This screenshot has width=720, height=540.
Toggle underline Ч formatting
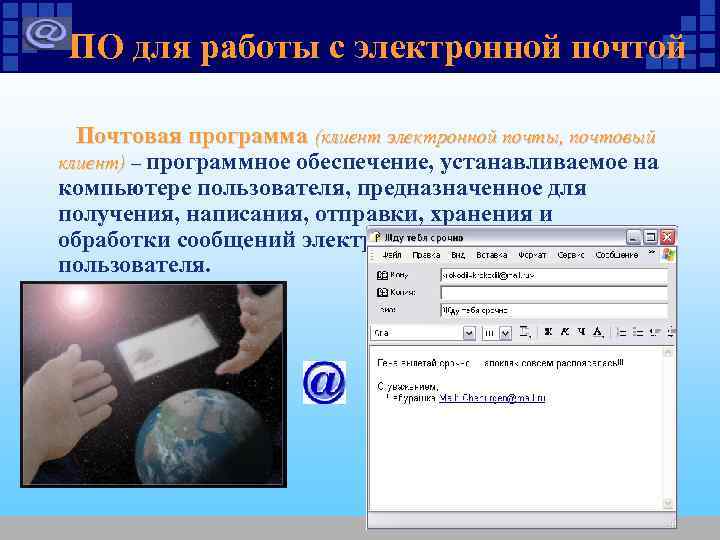(581, 332)
